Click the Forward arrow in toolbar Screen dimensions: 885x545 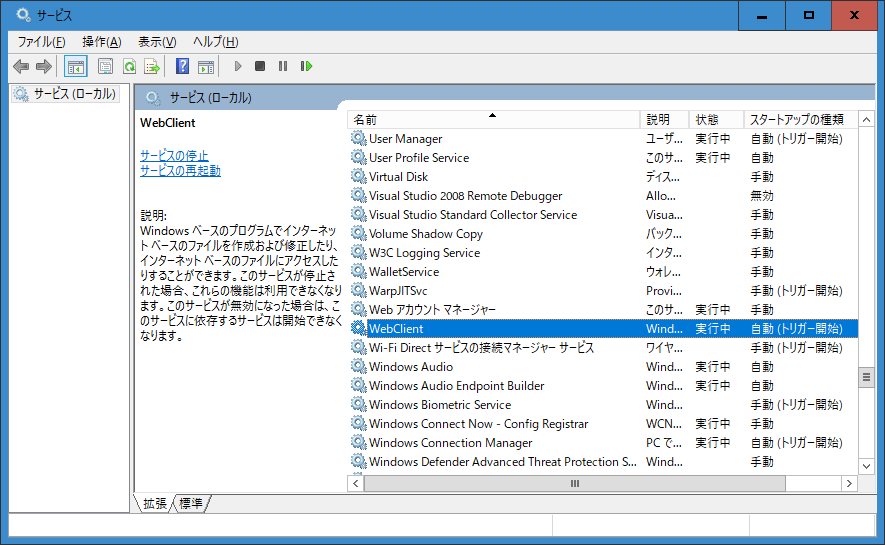44,67
